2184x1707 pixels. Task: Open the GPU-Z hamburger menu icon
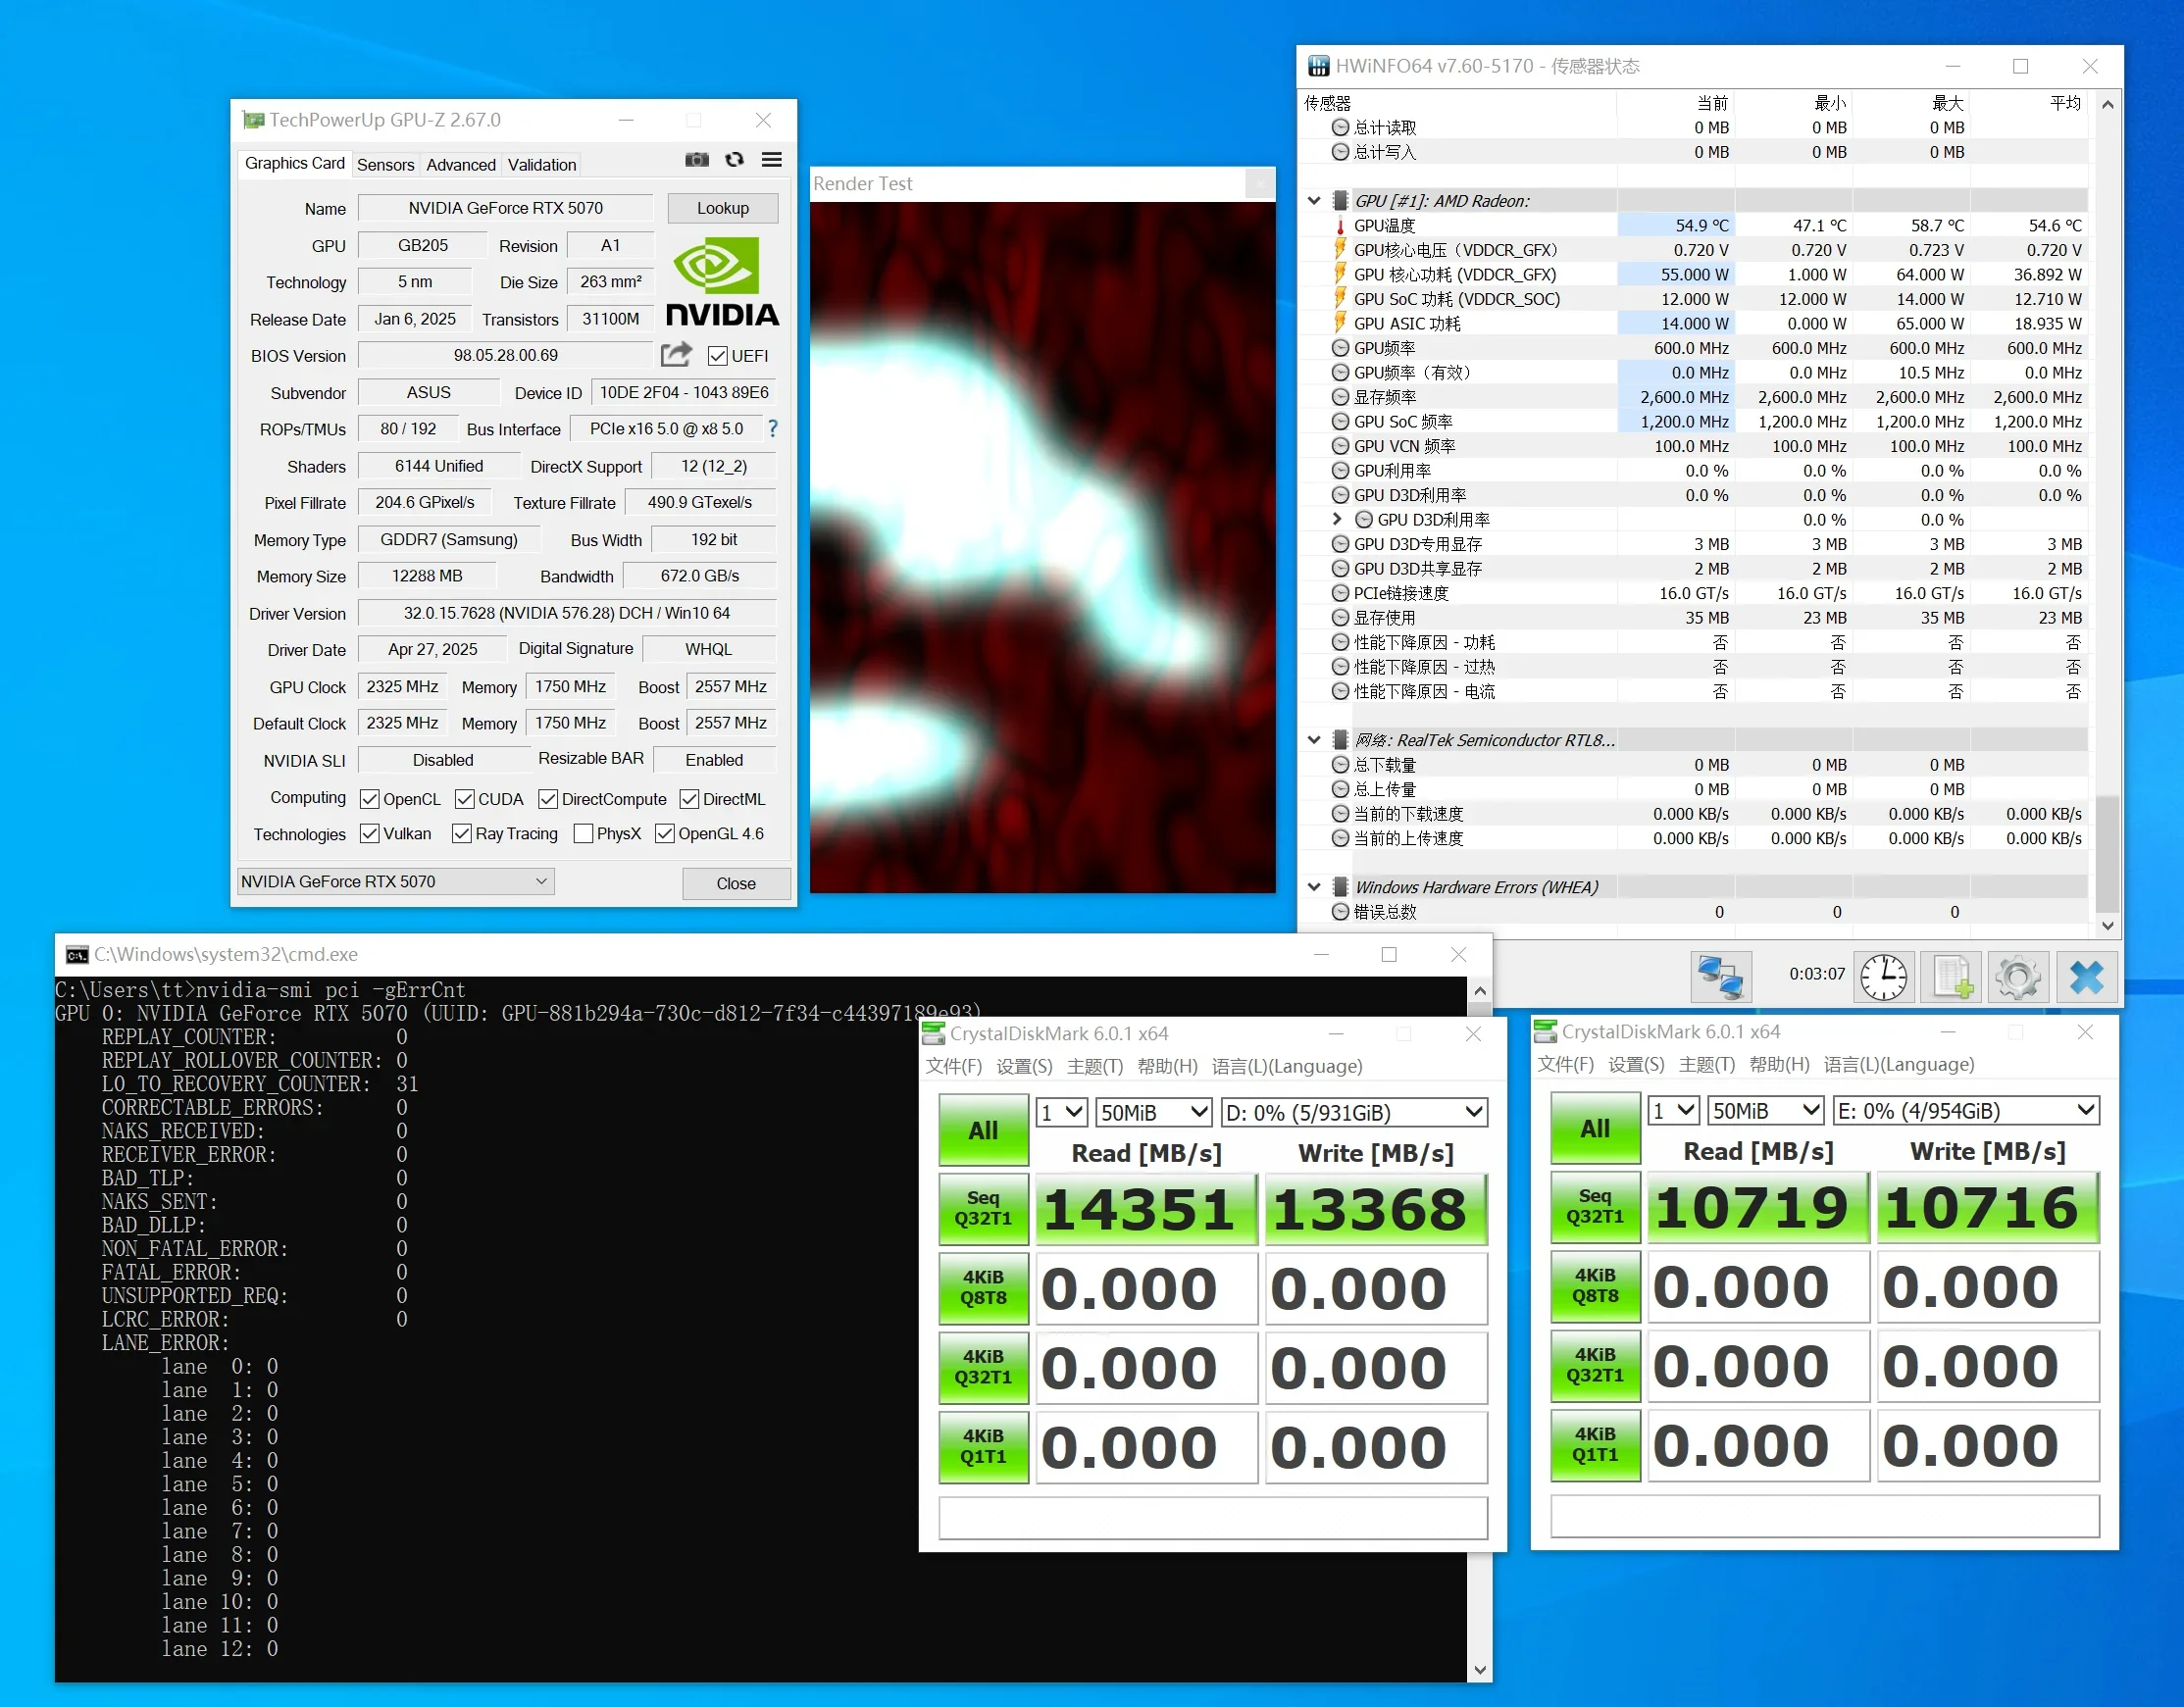tap(771, 160)
